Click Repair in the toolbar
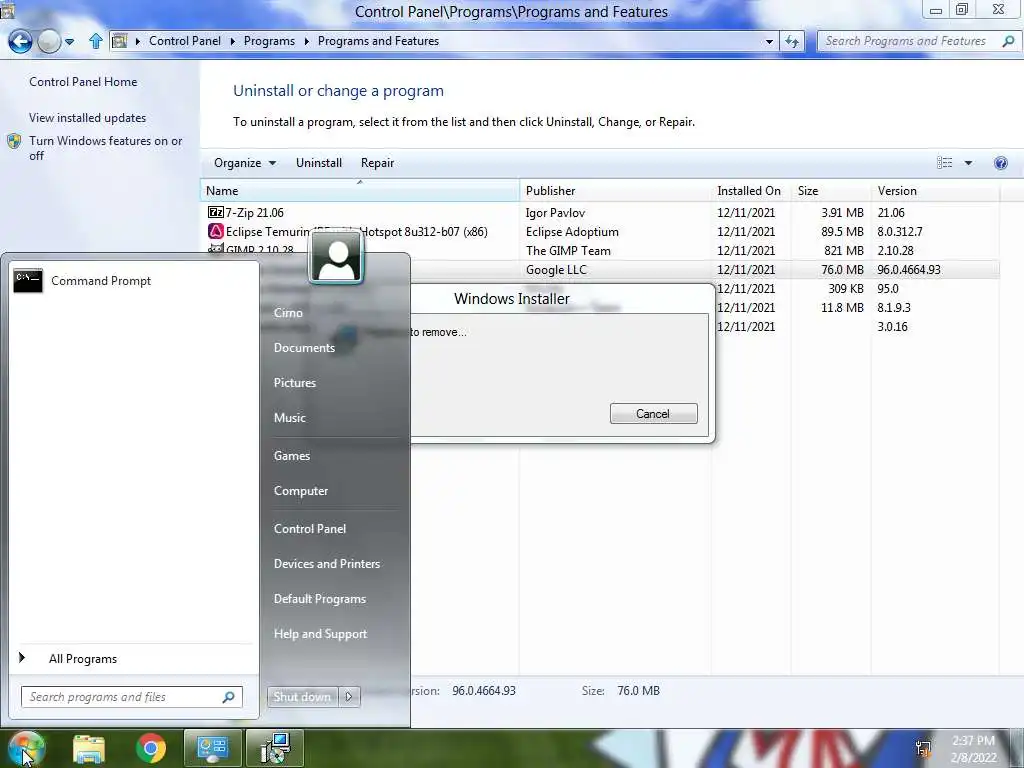Viewport: 1024px width, 768px height. (x=377, y=163)
